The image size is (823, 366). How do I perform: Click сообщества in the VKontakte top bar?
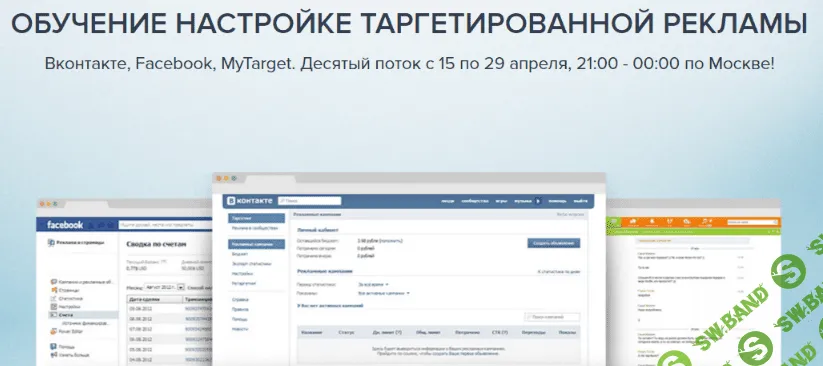[475, 201]
